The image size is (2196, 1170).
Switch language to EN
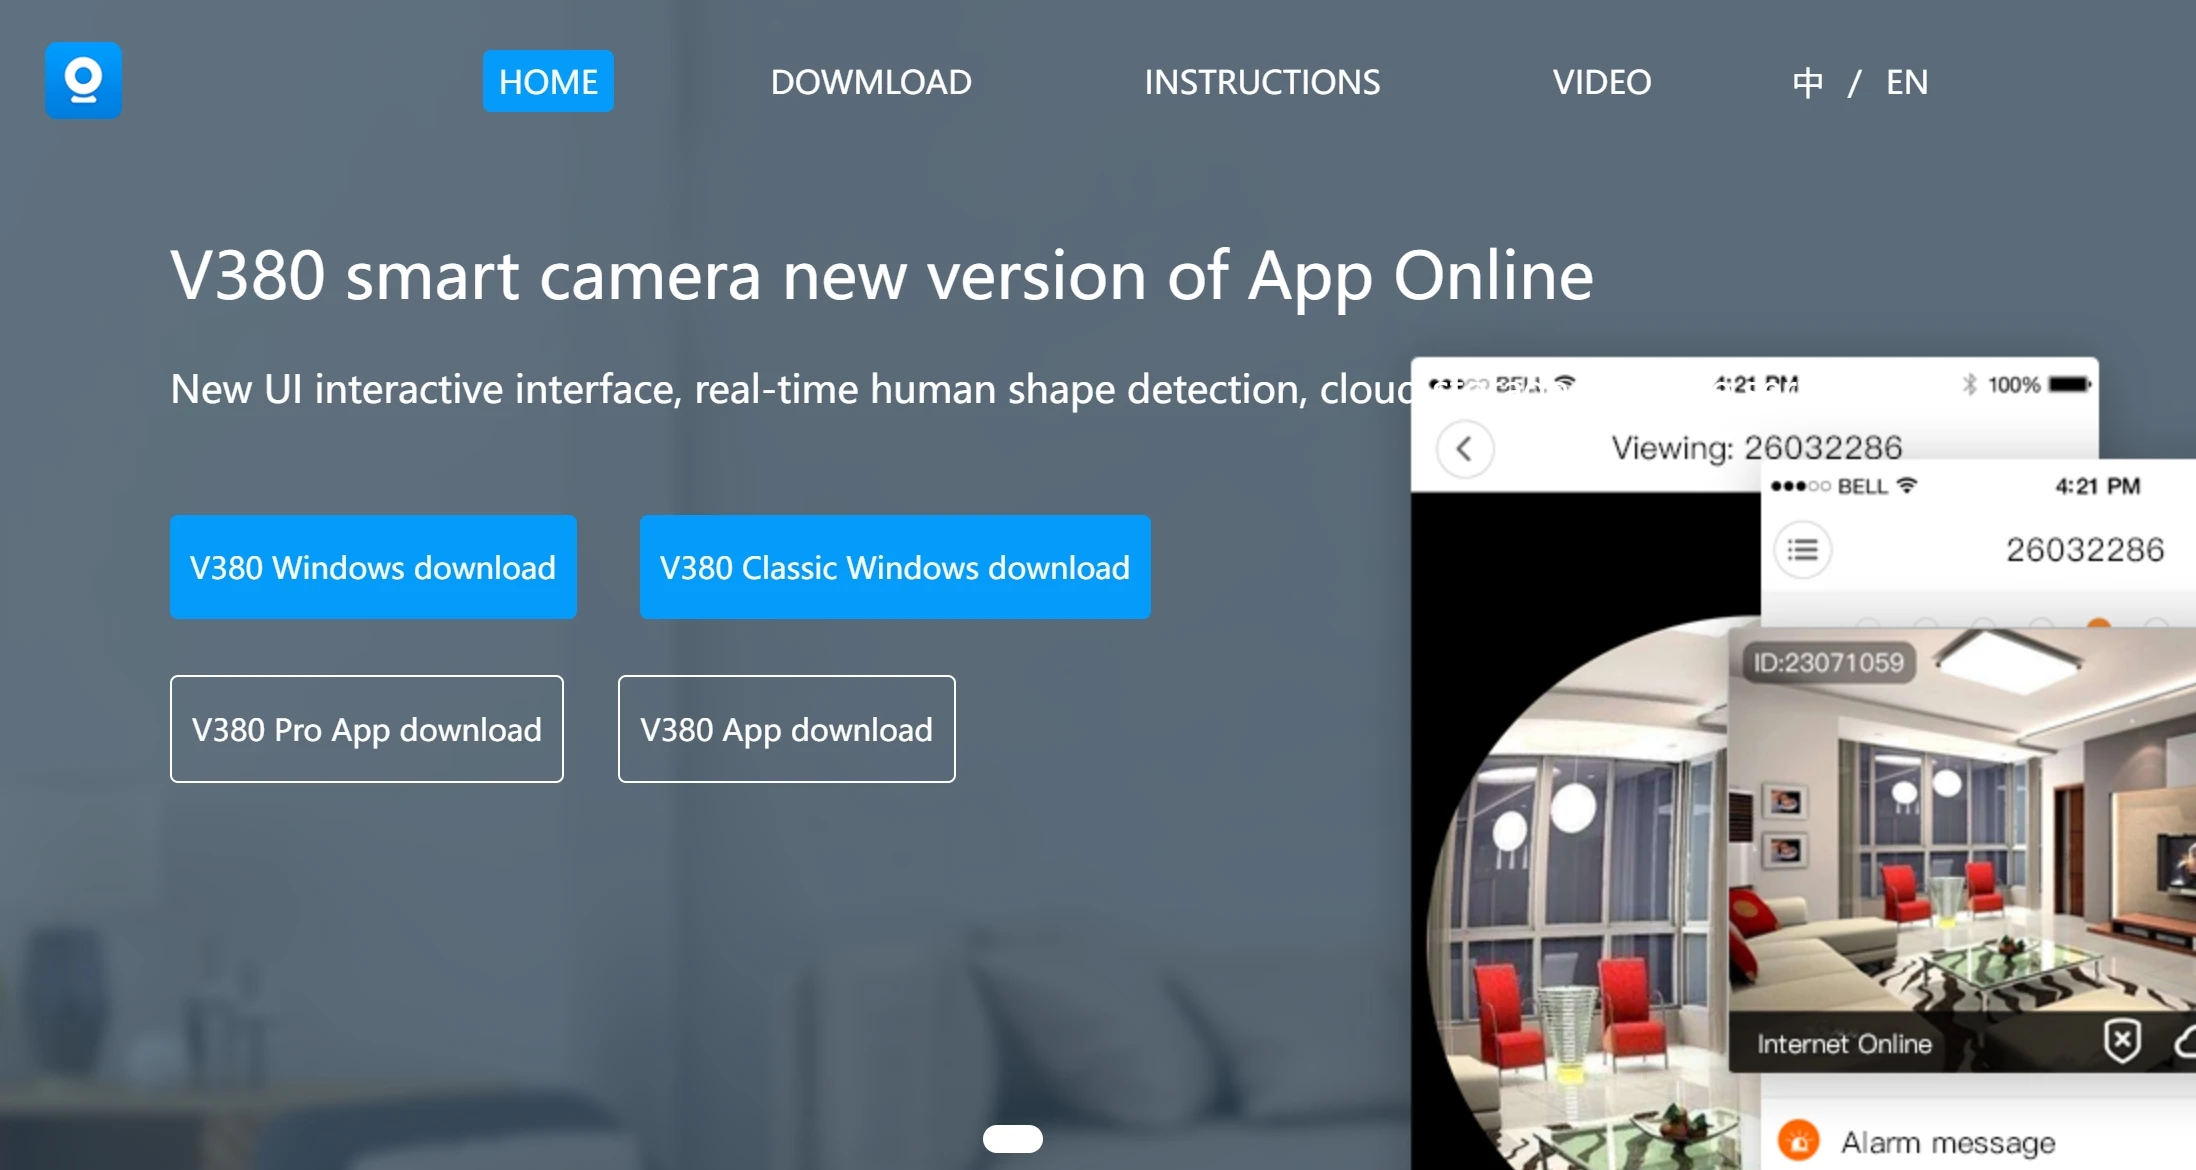click(x=1906, y=82)
